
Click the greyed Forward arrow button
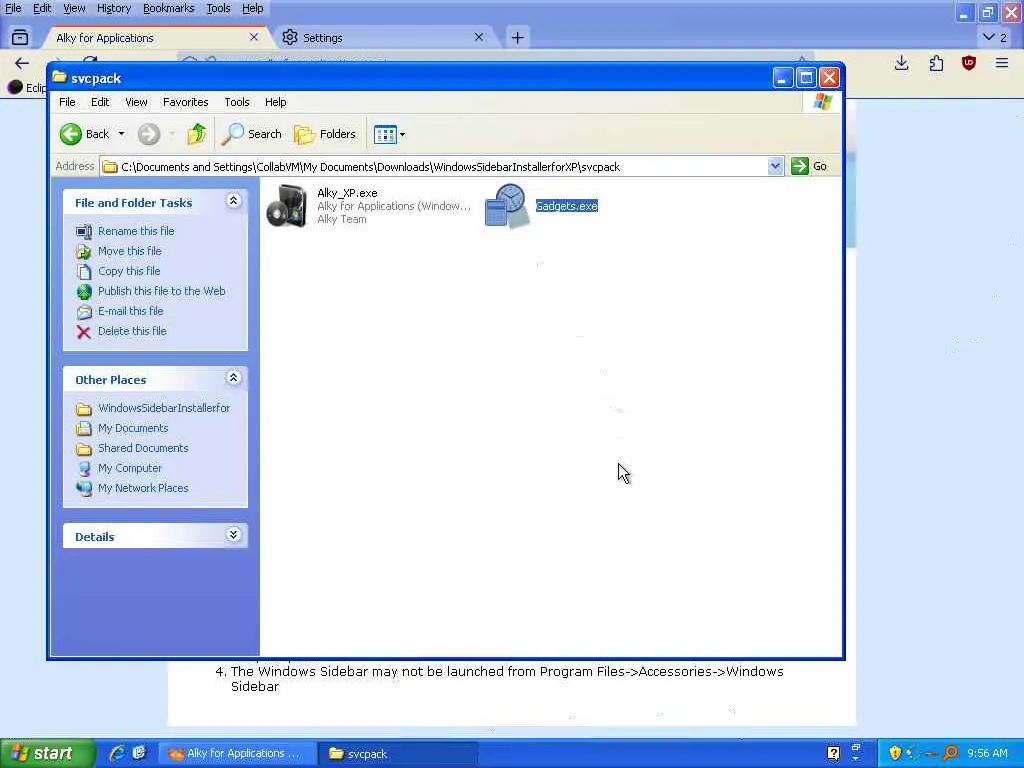(149, 135)
